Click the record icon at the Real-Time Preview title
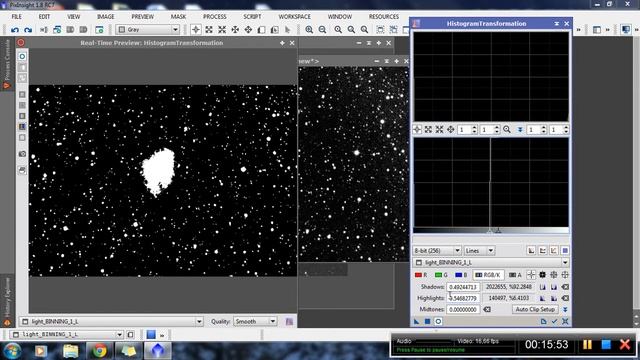Image resolution: width=640 pixels, height=360 pixels. click(x=21, y=42)
